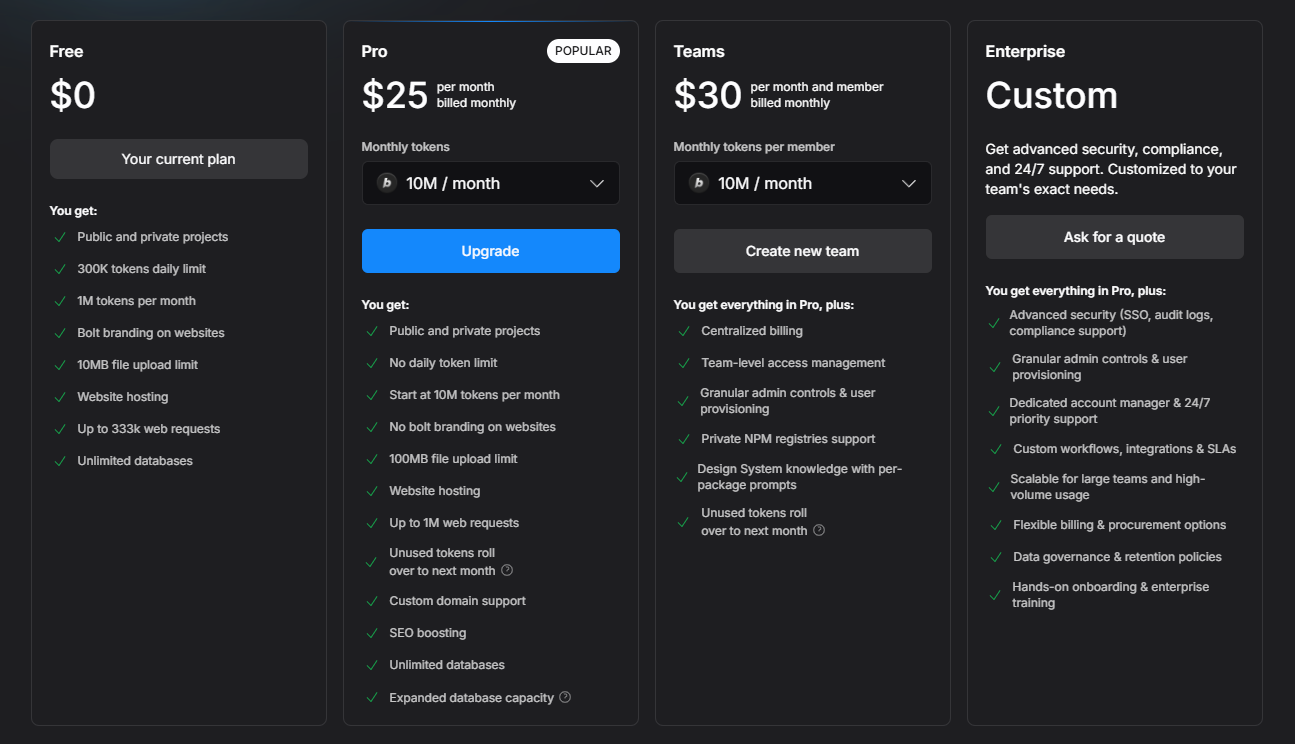Click the Ask for a quote button
Screen dimensions: 1295x744
[x=1114, y=237]
